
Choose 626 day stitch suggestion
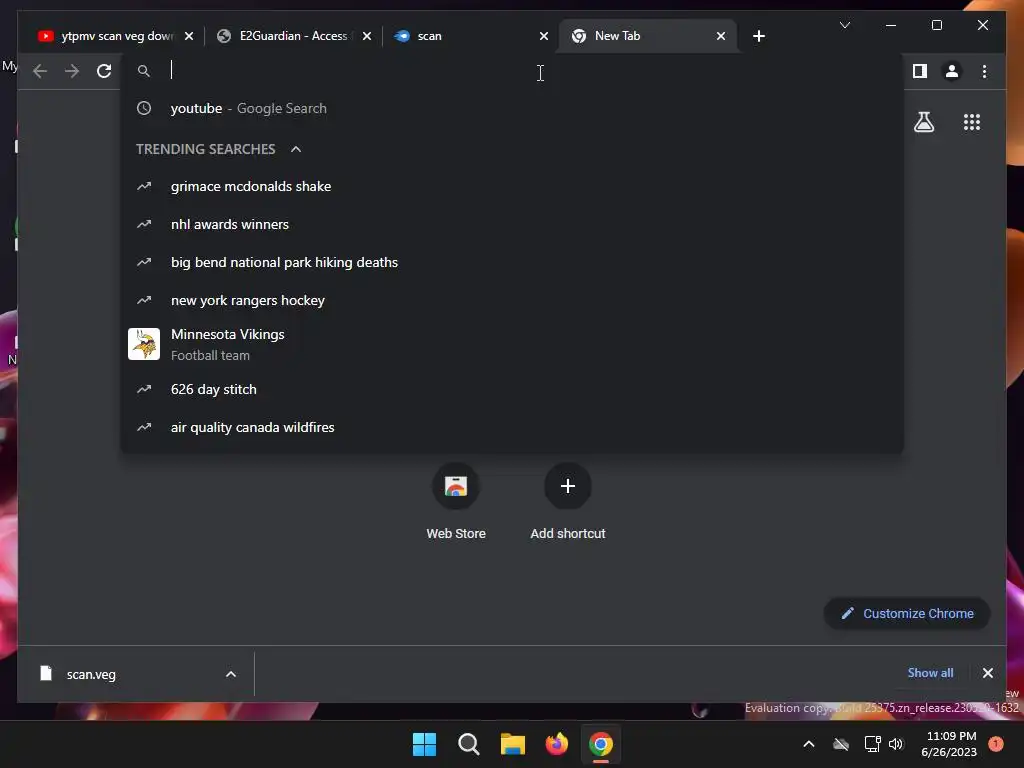[x=512, y=389]
